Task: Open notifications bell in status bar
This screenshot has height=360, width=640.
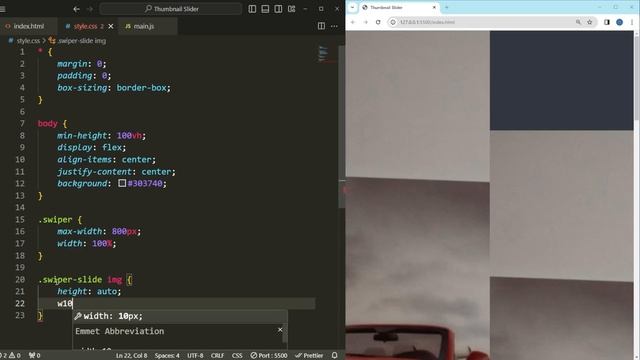Action: point(334,356)
